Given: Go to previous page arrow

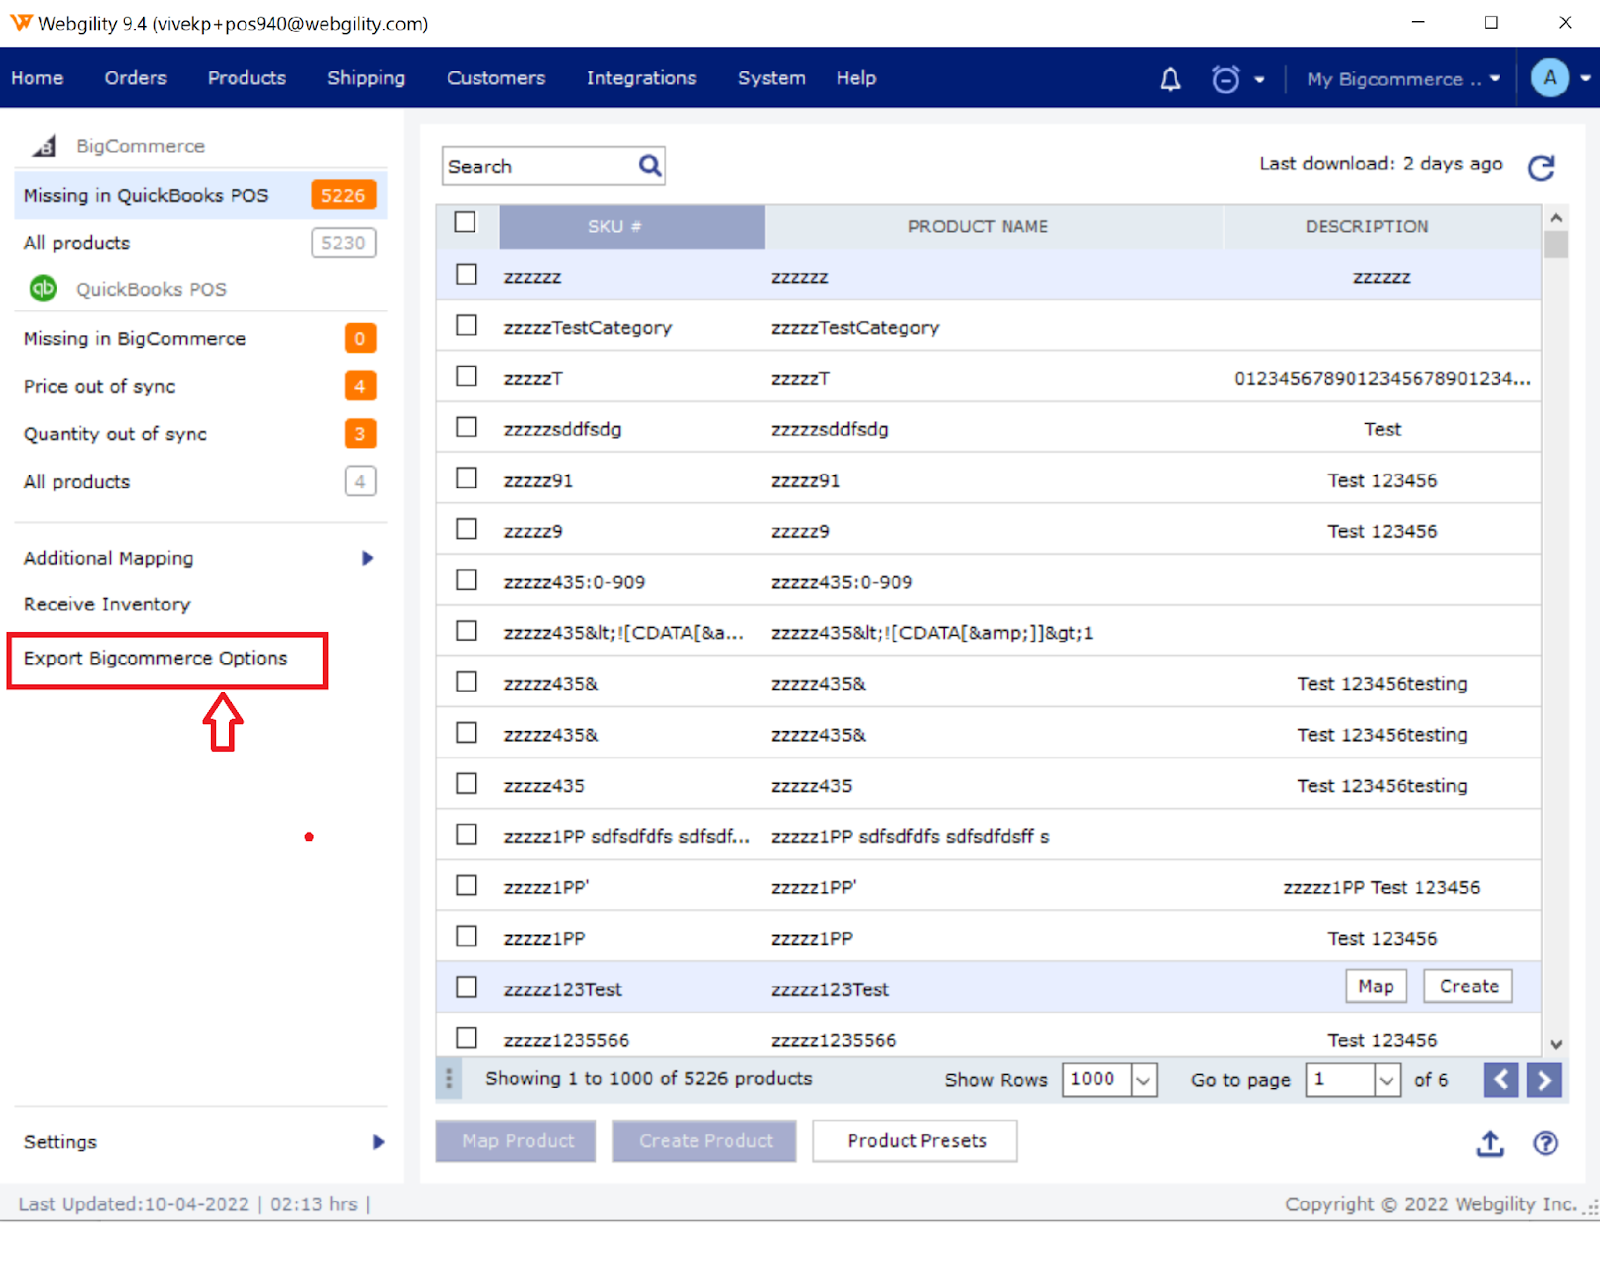Looking at the screenshot, I should coord(1501,1080).
